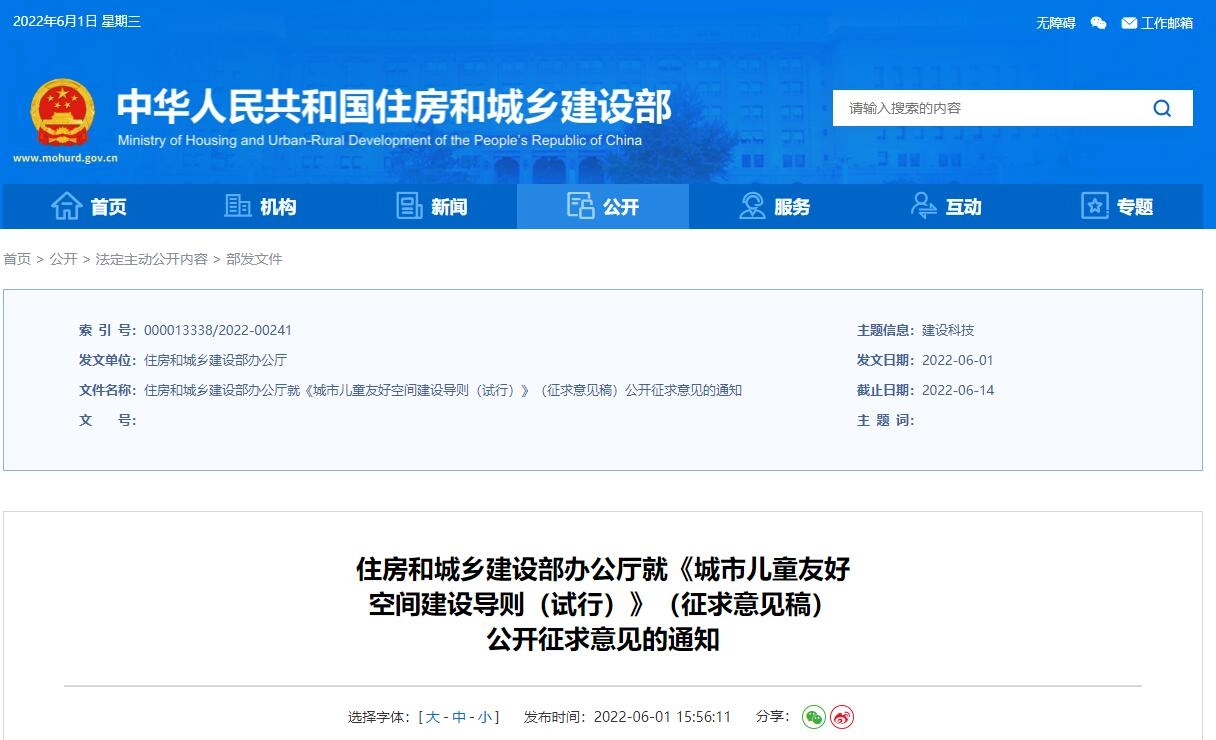
Task: Click the document icon on the 新闻 tab
Action: point(409,205)
